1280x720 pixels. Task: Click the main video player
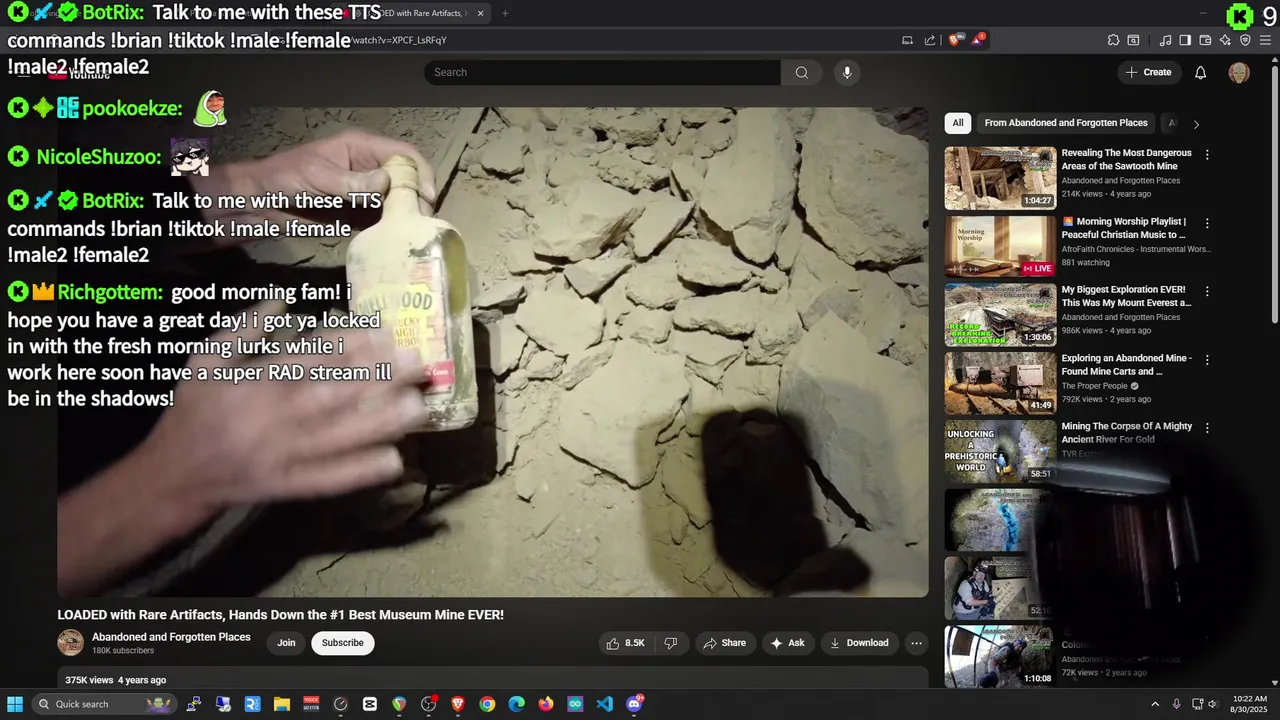(493, 352)
